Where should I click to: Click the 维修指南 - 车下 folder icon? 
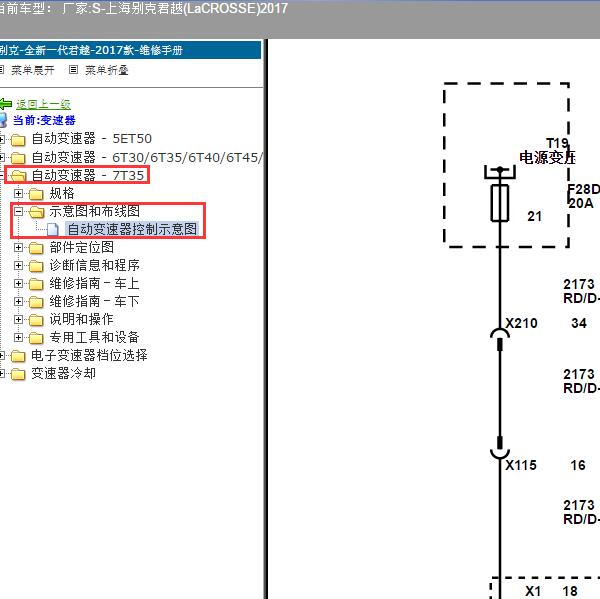click(x=36, y=302)
